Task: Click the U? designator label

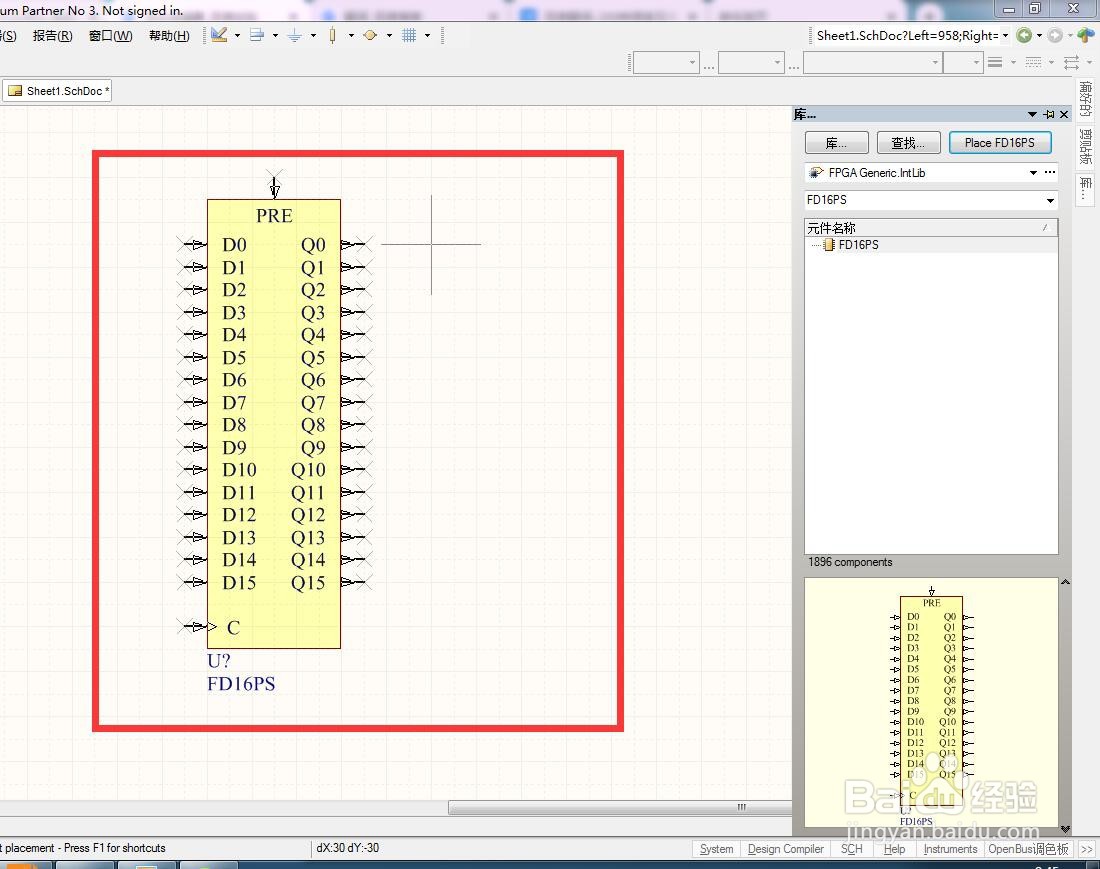Action: point(219,661)
